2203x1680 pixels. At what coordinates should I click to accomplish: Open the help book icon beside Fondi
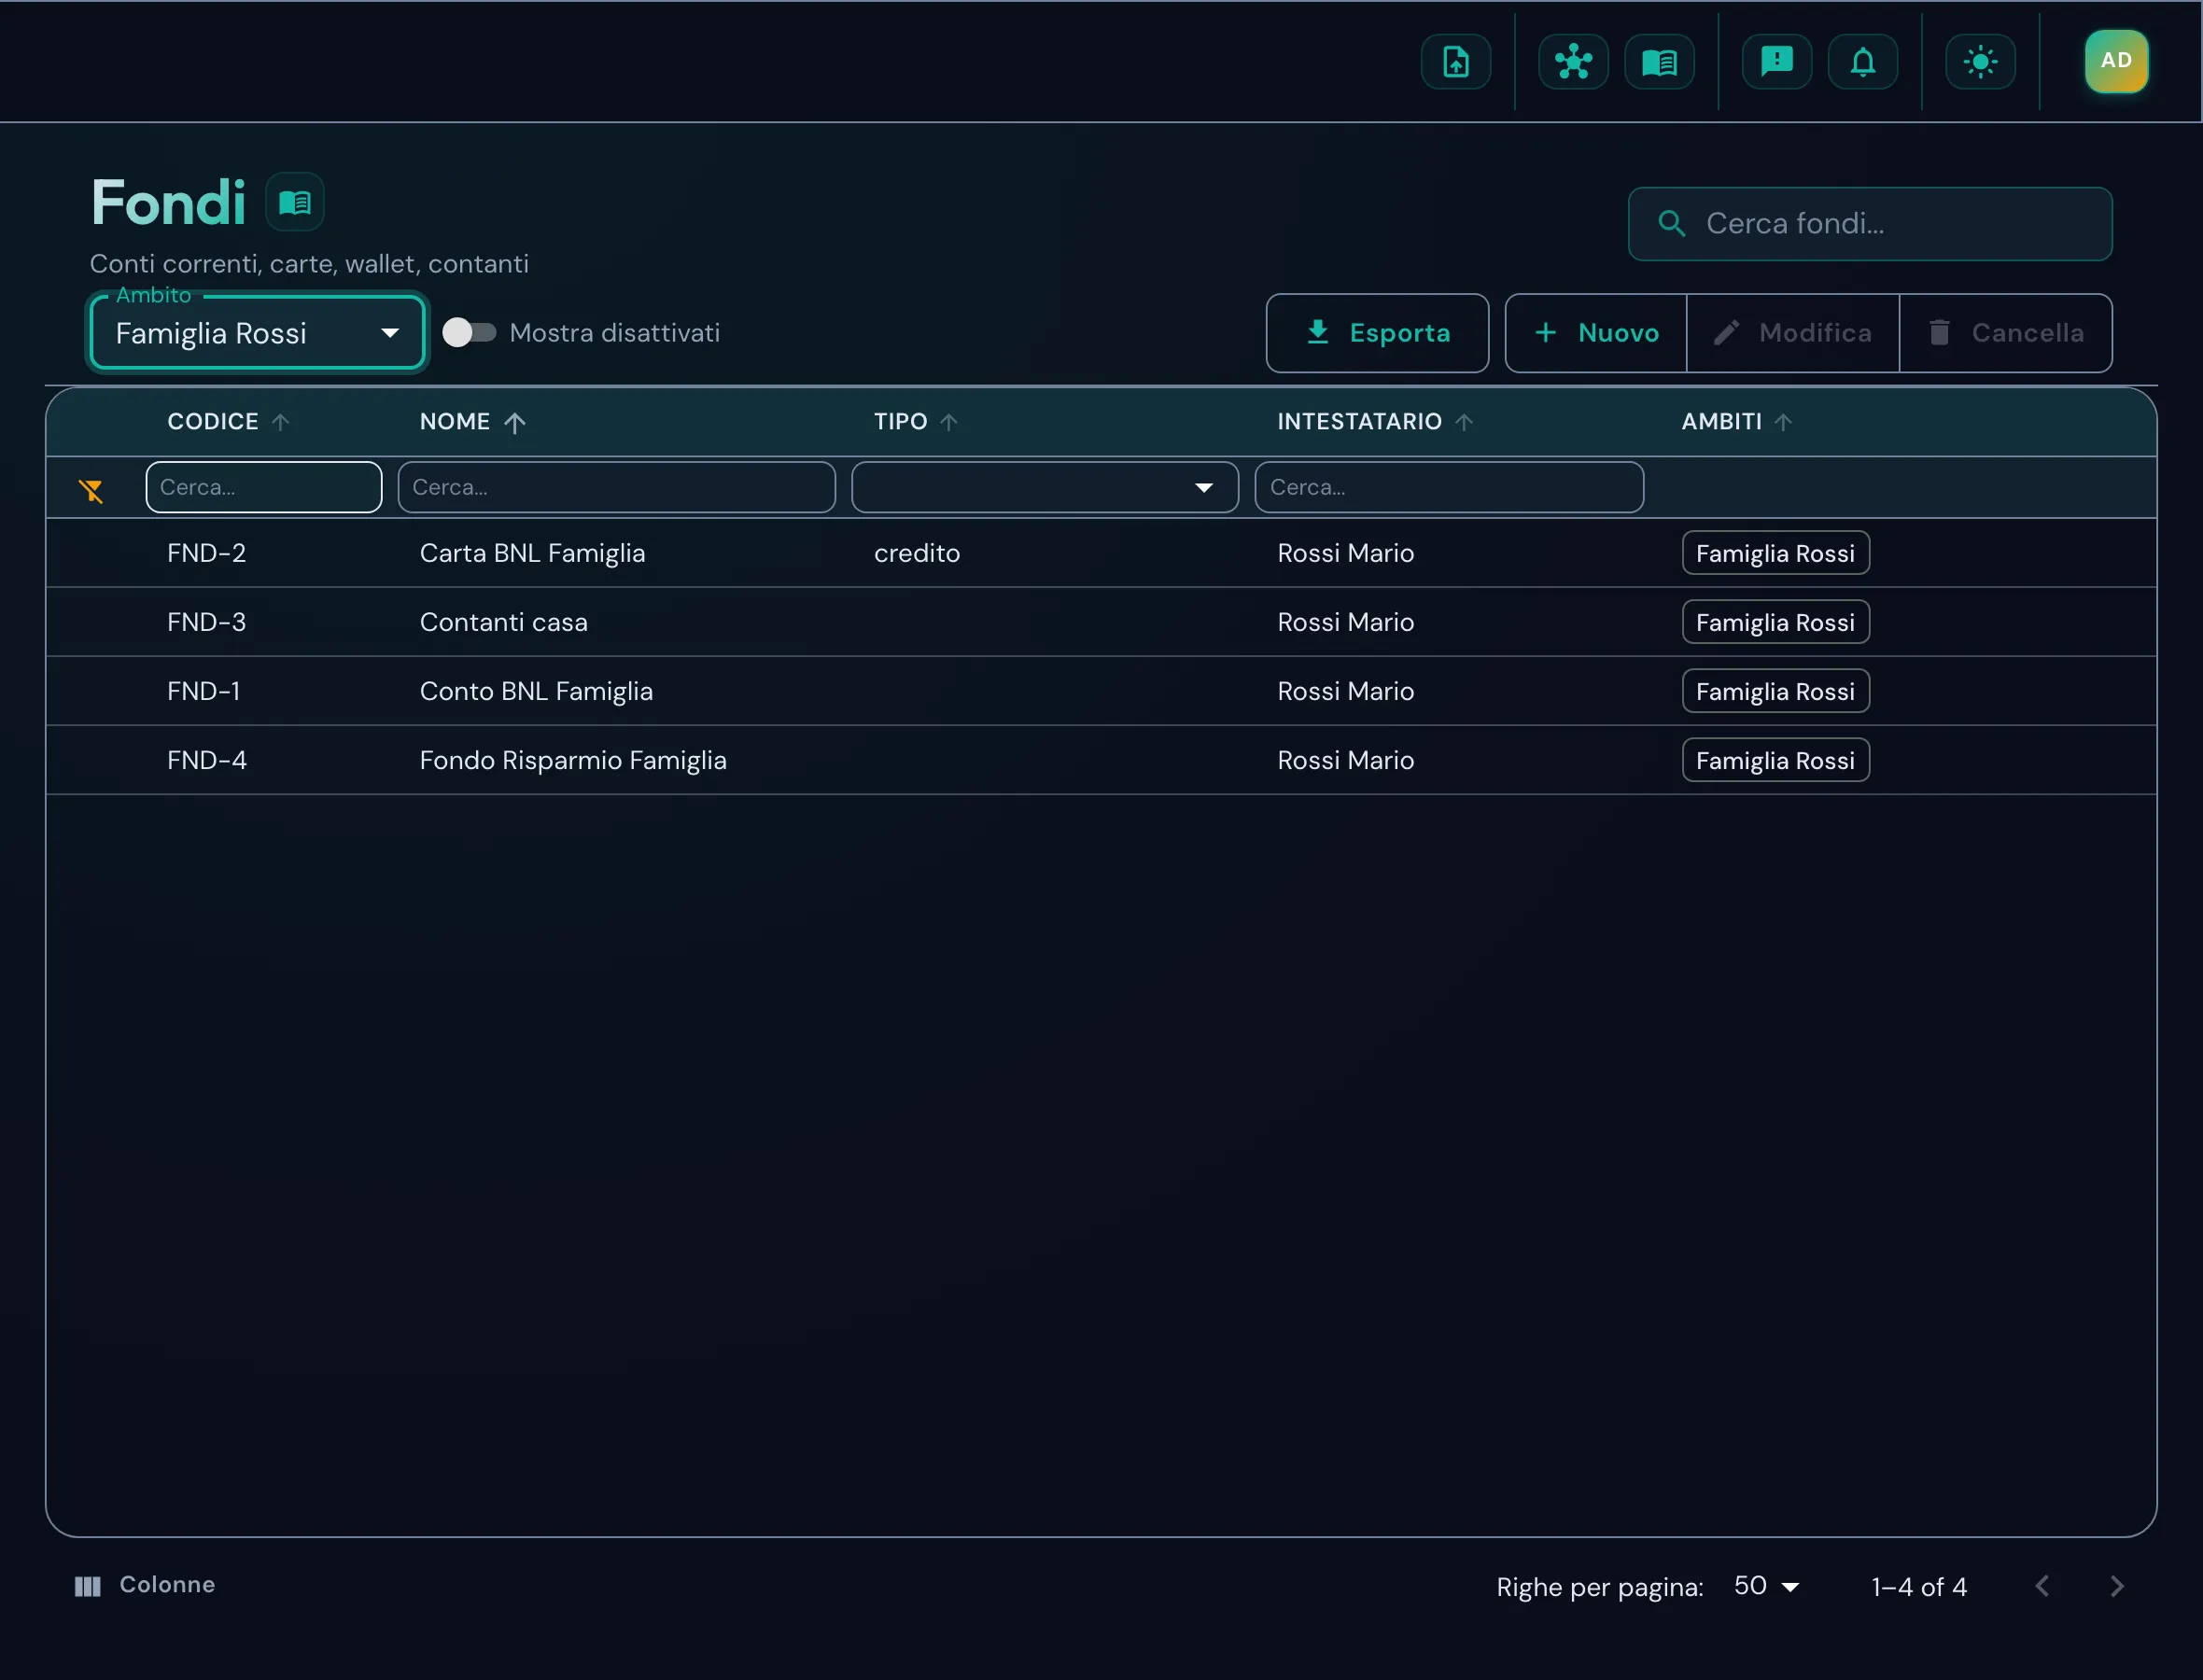pyautogui.click(x=295, y=203)
